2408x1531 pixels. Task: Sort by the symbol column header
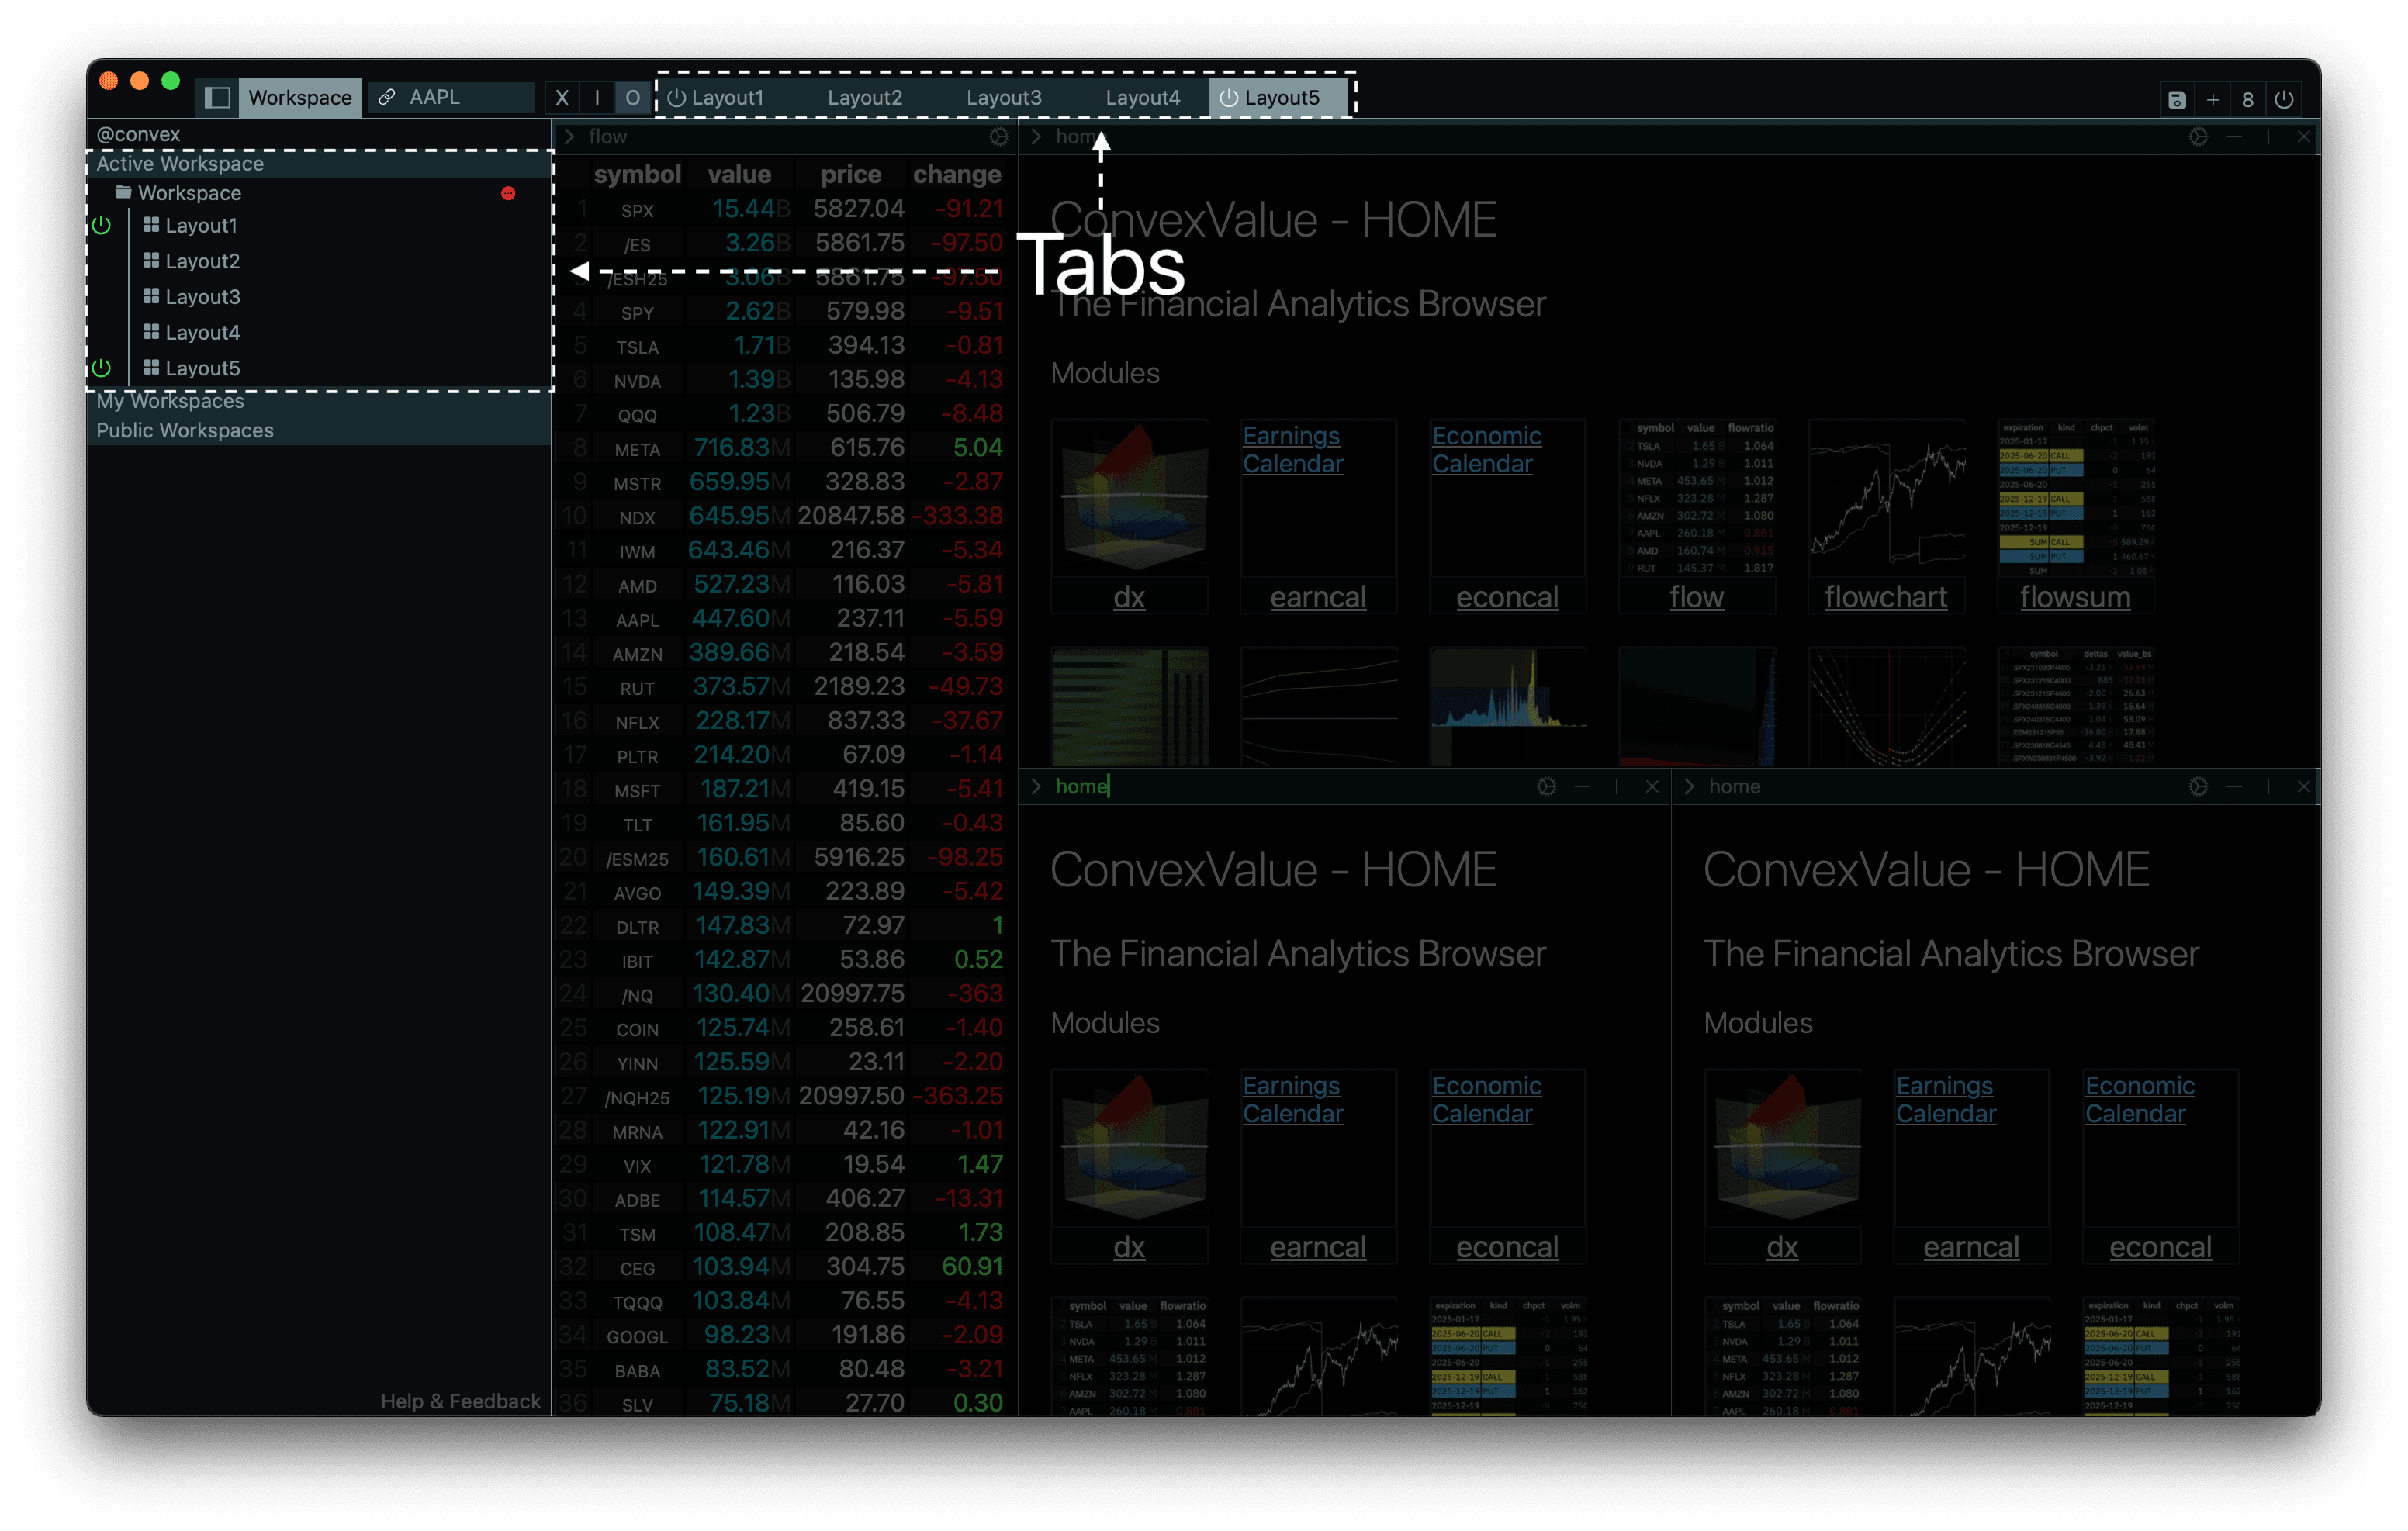pos(637,175)
